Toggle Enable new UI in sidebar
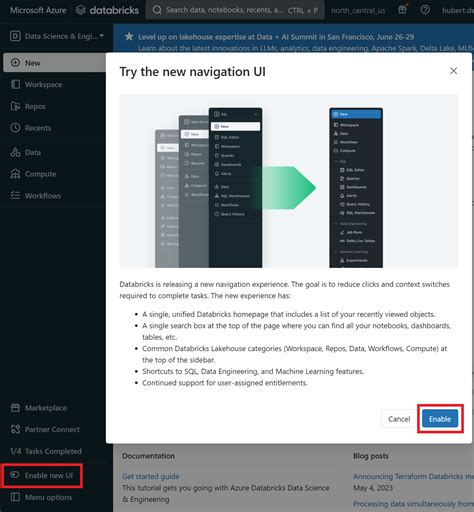 pos(42,475)
